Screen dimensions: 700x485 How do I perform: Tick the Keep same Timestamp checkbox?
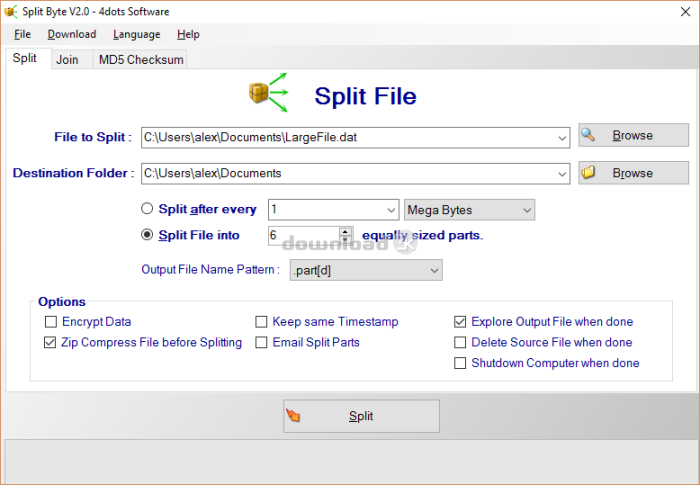click(x=261, y=322)
